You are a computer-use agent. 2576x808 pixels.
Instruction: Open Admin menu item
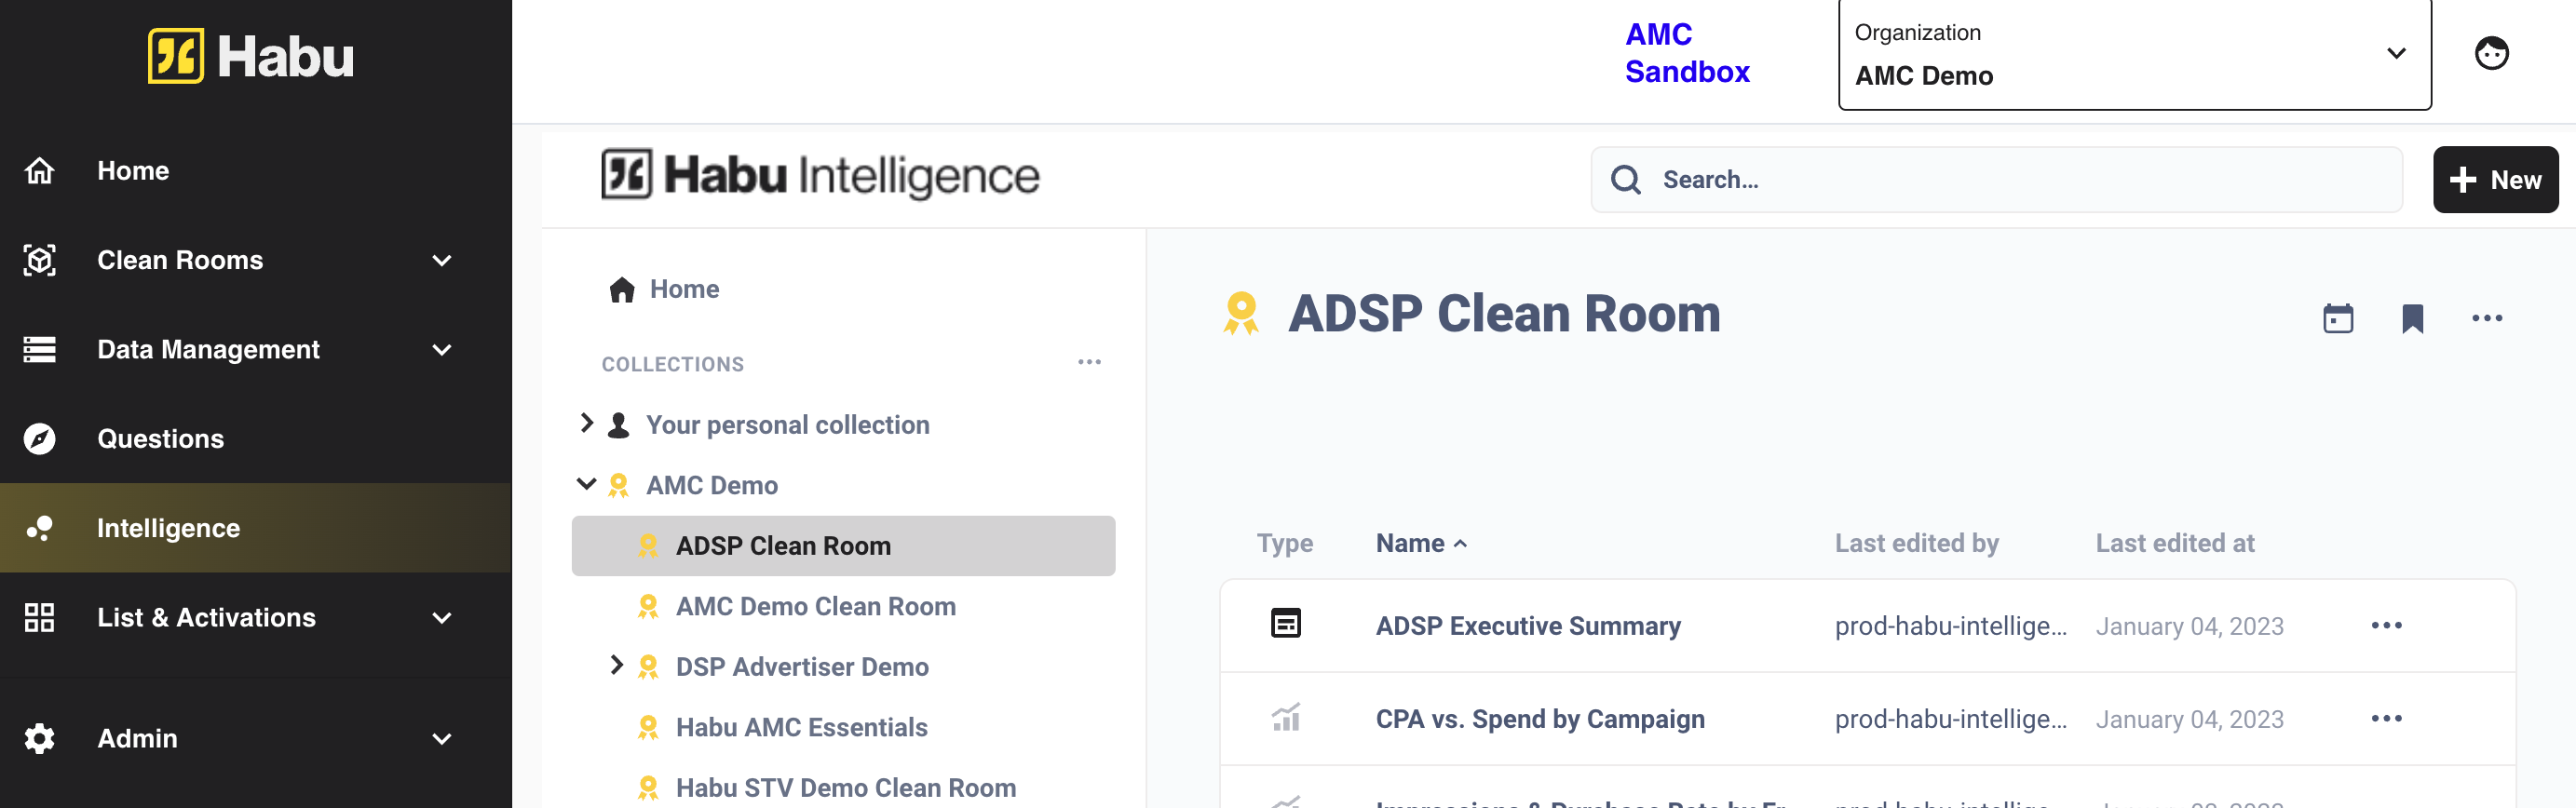pyautogui.click(x=137, y=739)
